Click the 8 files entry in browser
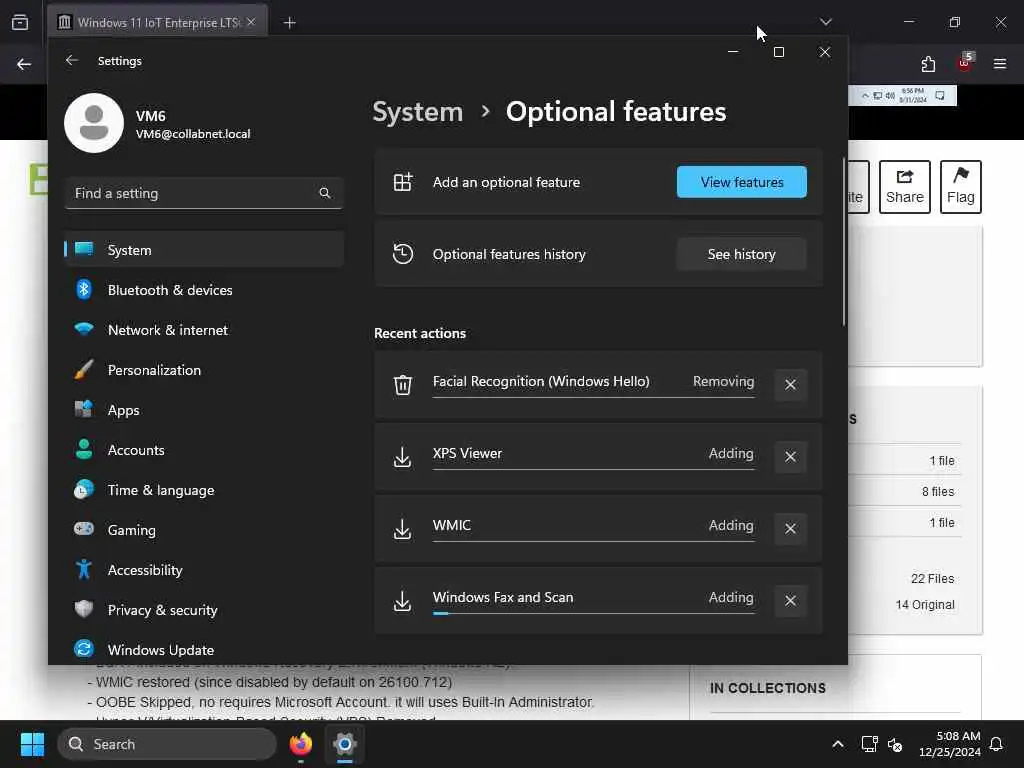The height and width of the screenshot is (768, 1024). click(938, 491)
